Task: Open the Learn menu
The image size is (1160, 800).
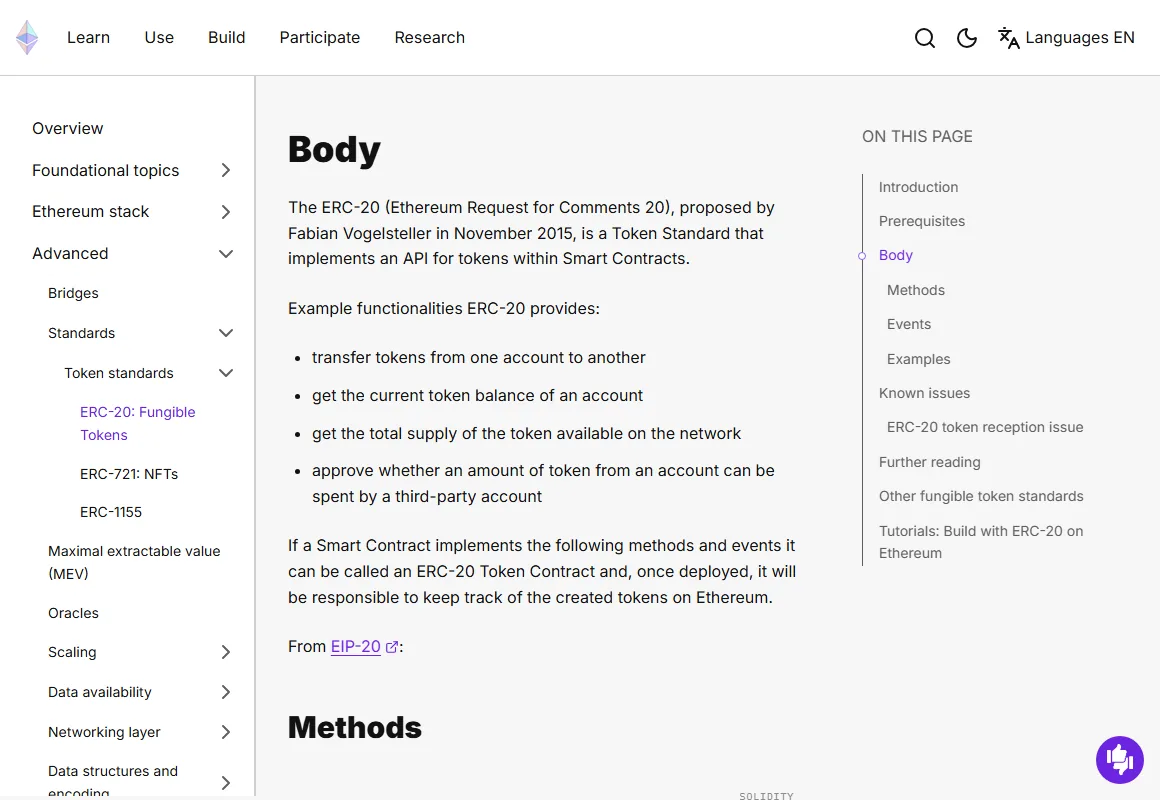Action: 89,38
